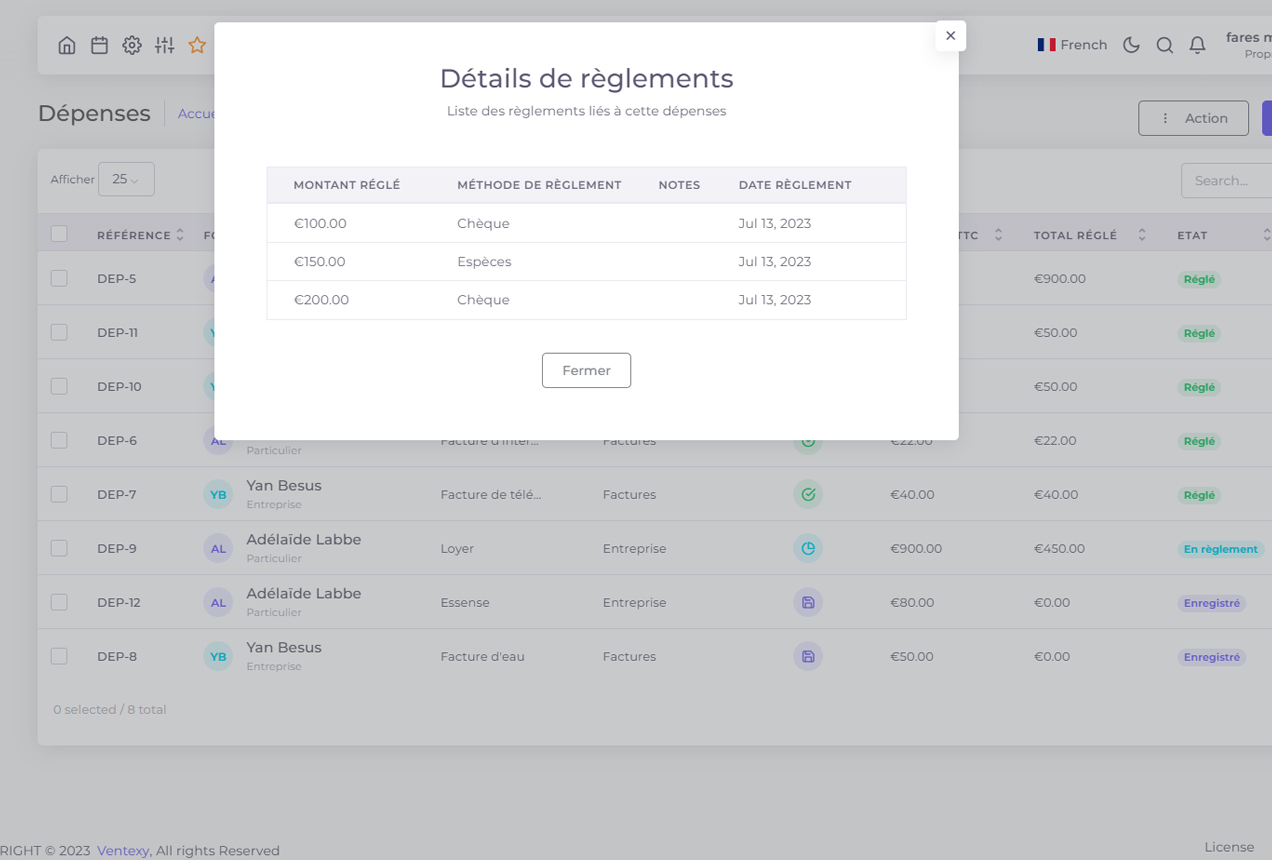This screenshot has height=860, width=1272.
Task: Check the DEP-8 row checkbox
Action: tap(59, 656)
